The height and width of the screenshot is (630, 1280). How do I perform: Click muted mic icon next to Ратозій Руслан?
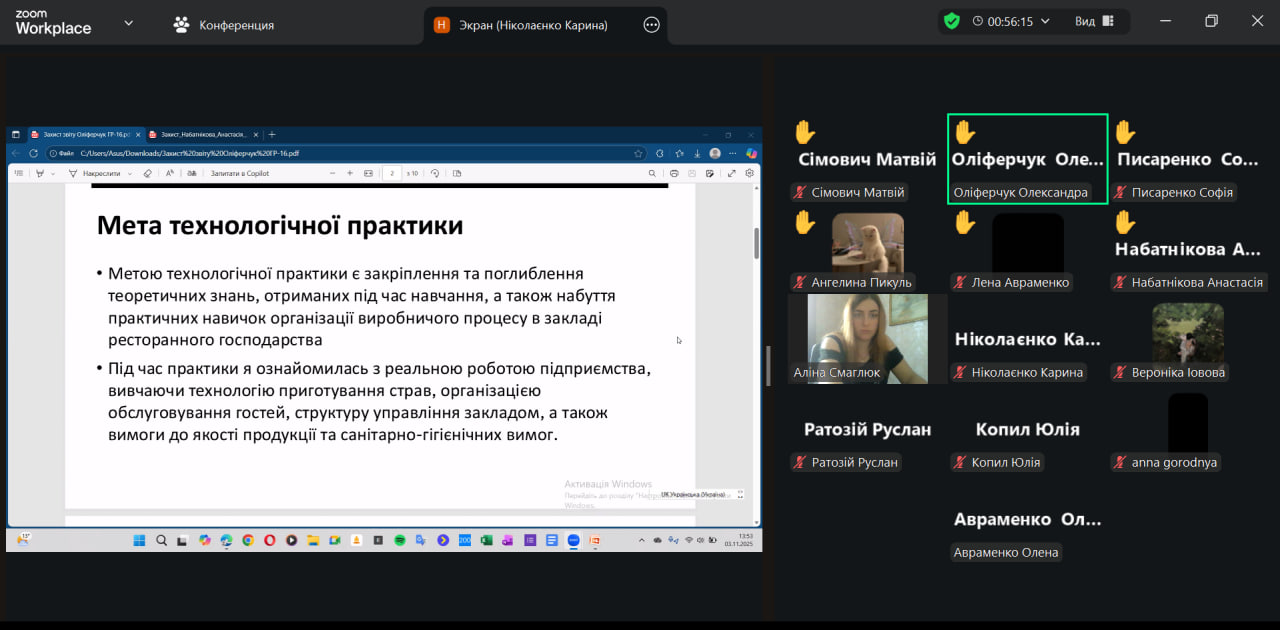pyautogui.click(x=799, y=462)
